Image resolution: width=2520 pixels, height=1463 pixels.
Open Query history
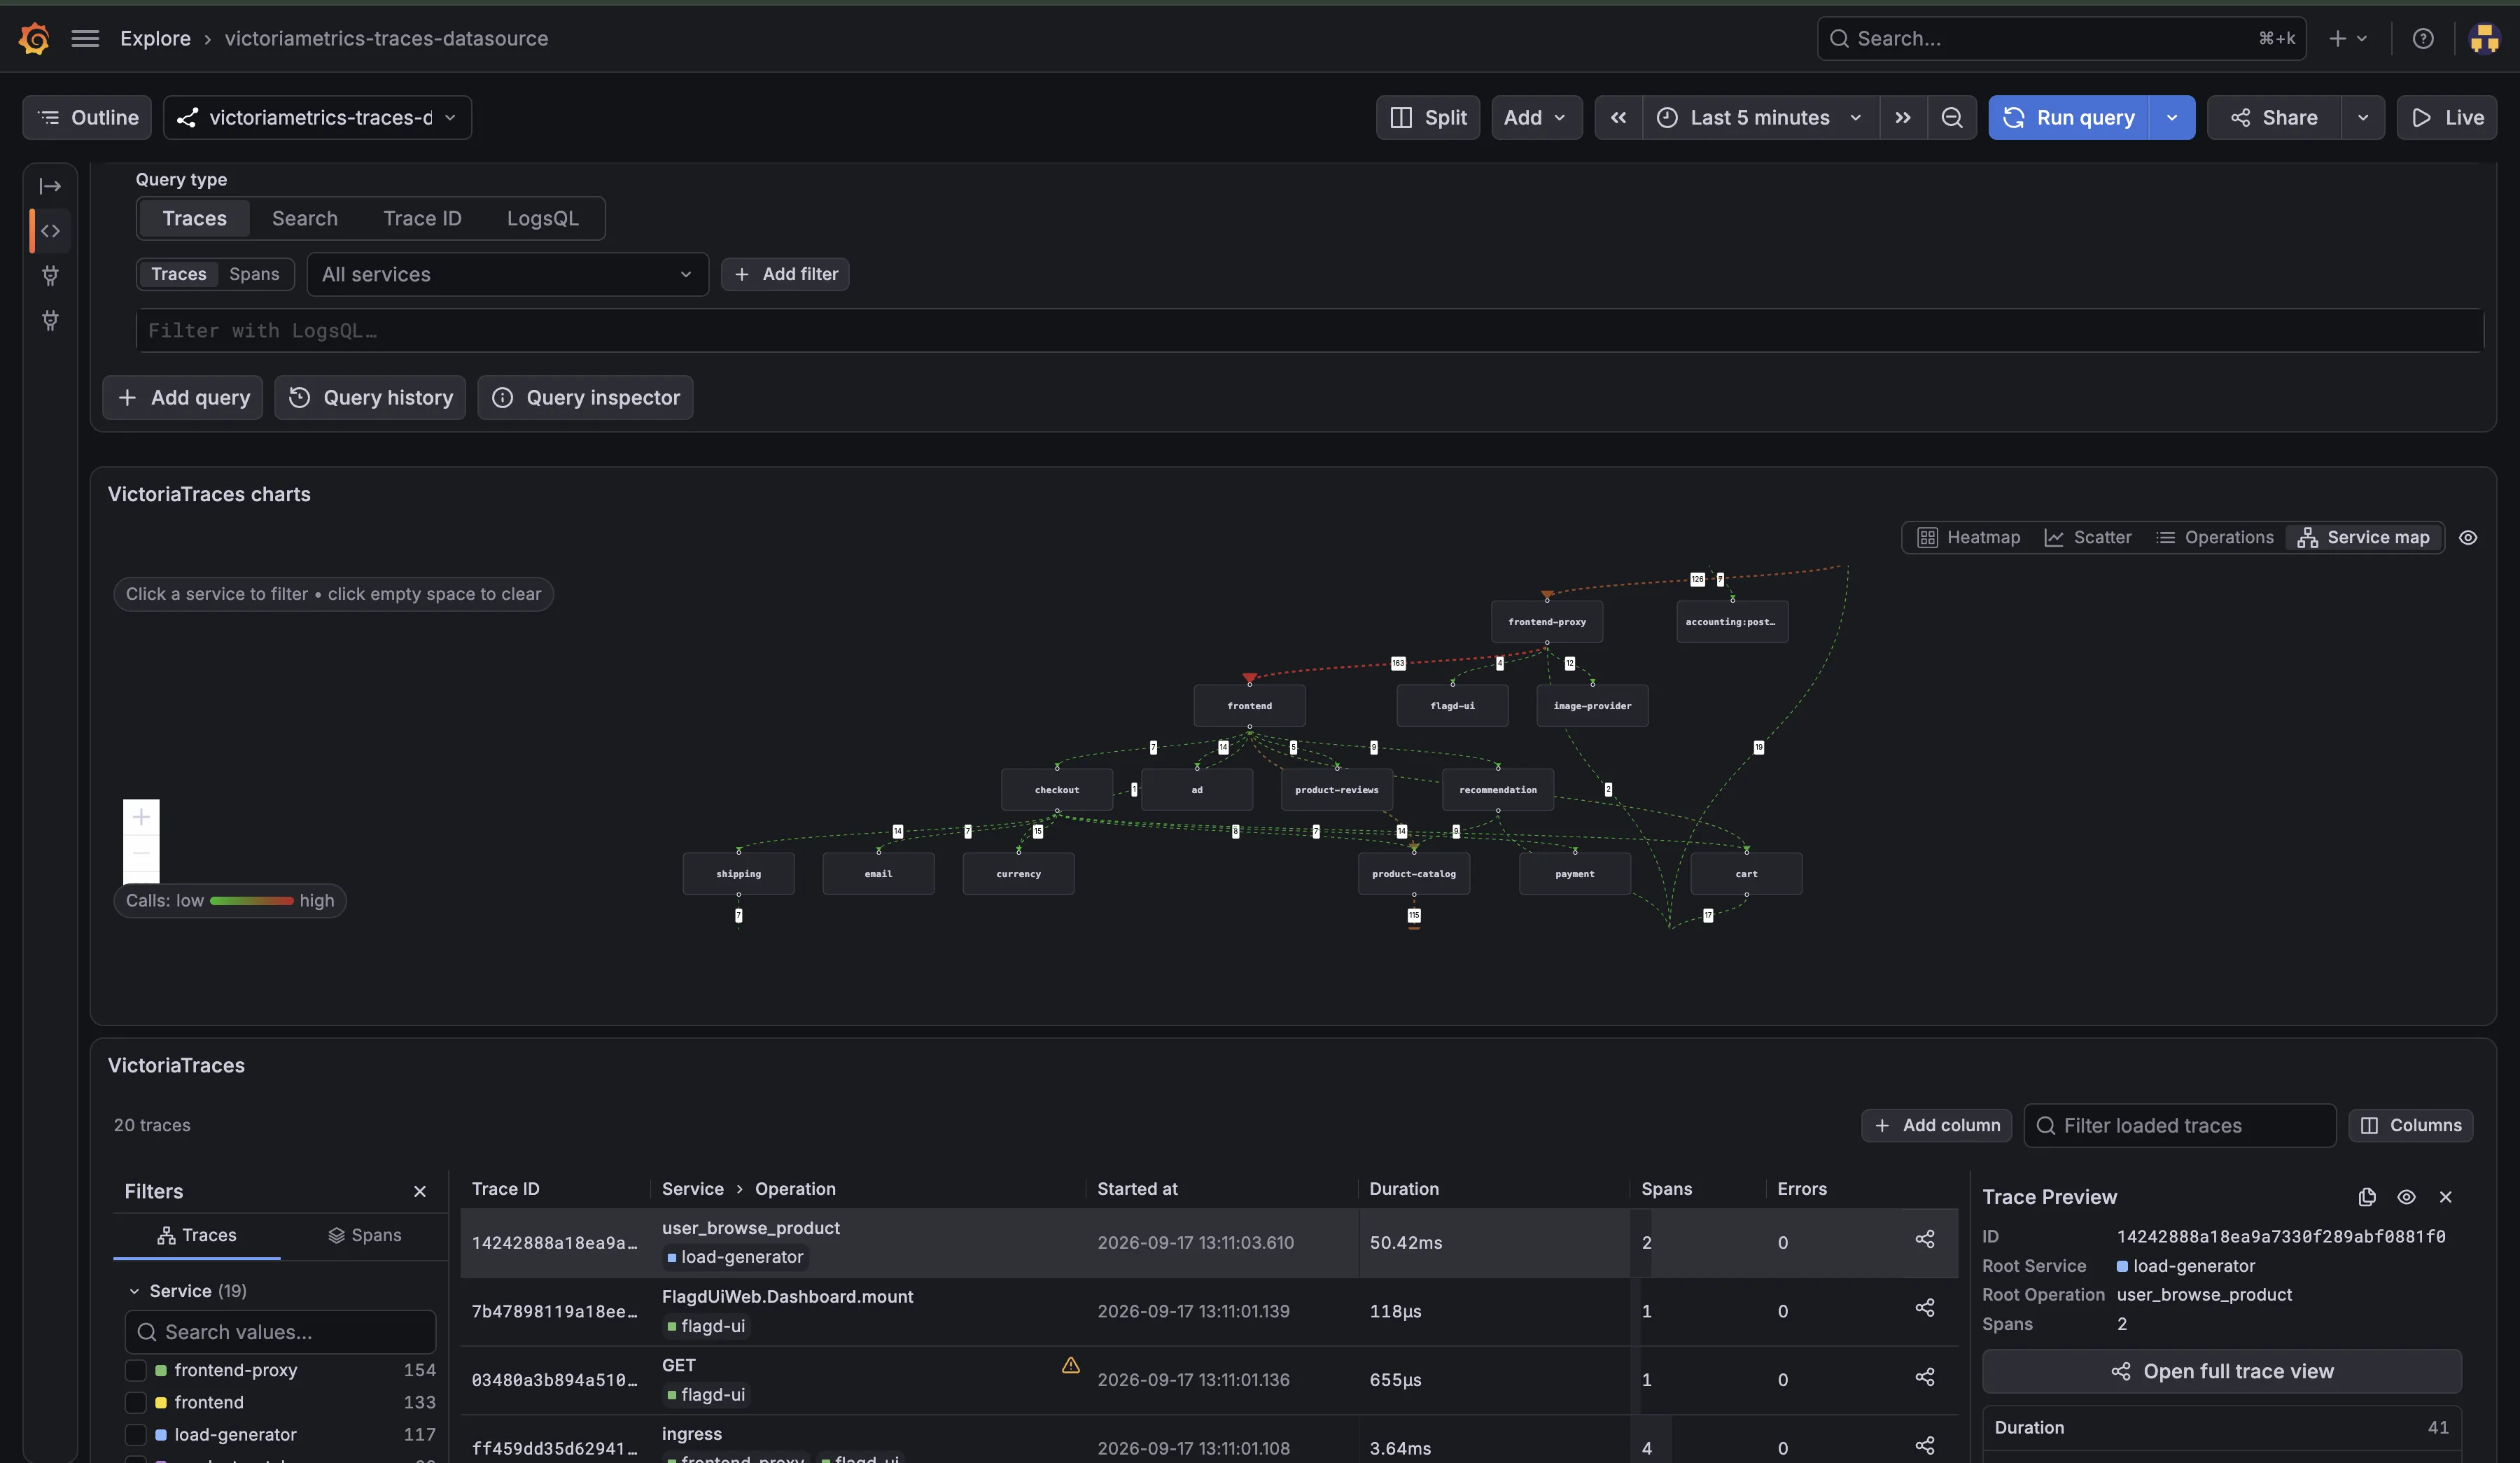coord(370,397)
